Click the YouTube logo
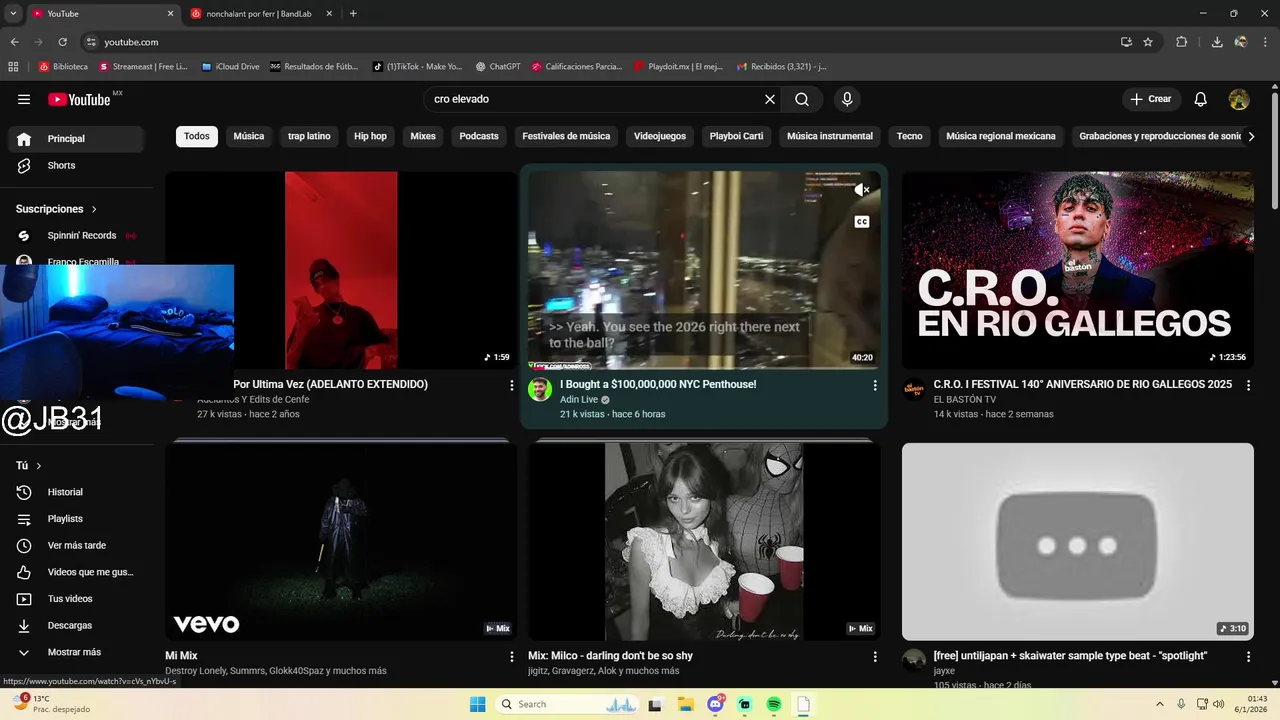Viewport: 1280px width, 720px height. click(79, 99)
